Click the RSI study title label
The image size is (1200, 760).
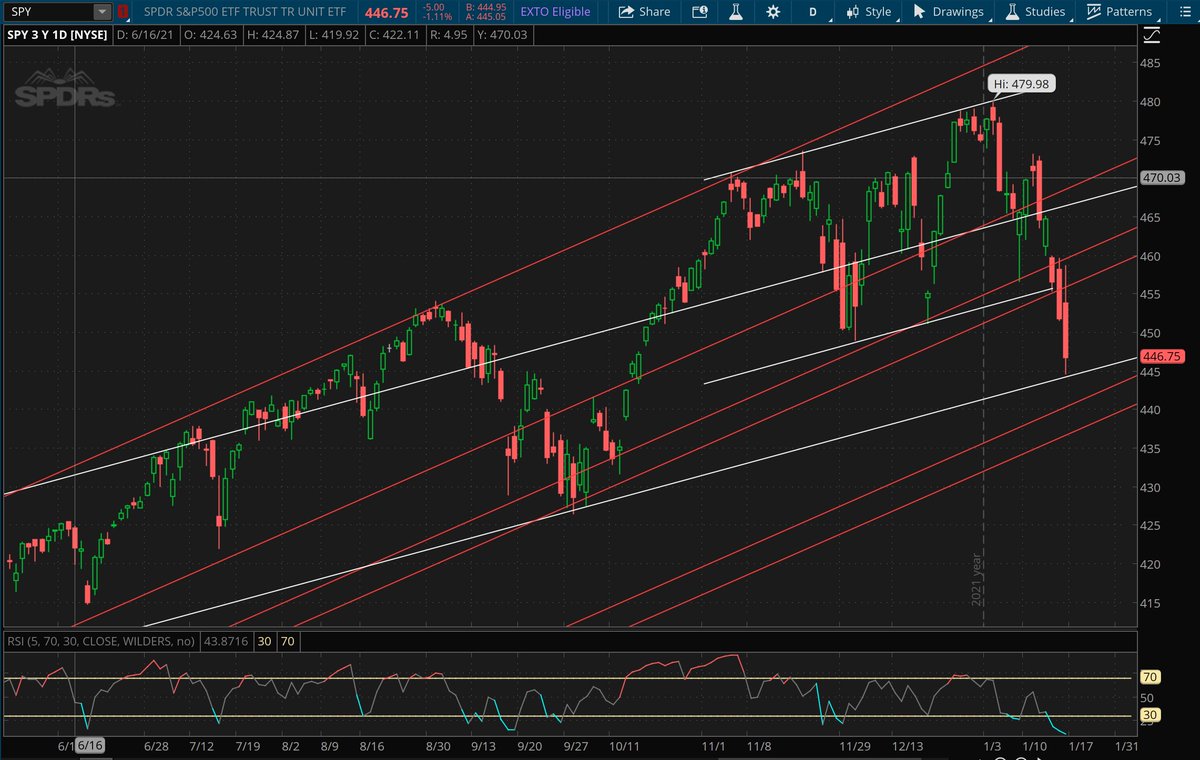point(102,640)
